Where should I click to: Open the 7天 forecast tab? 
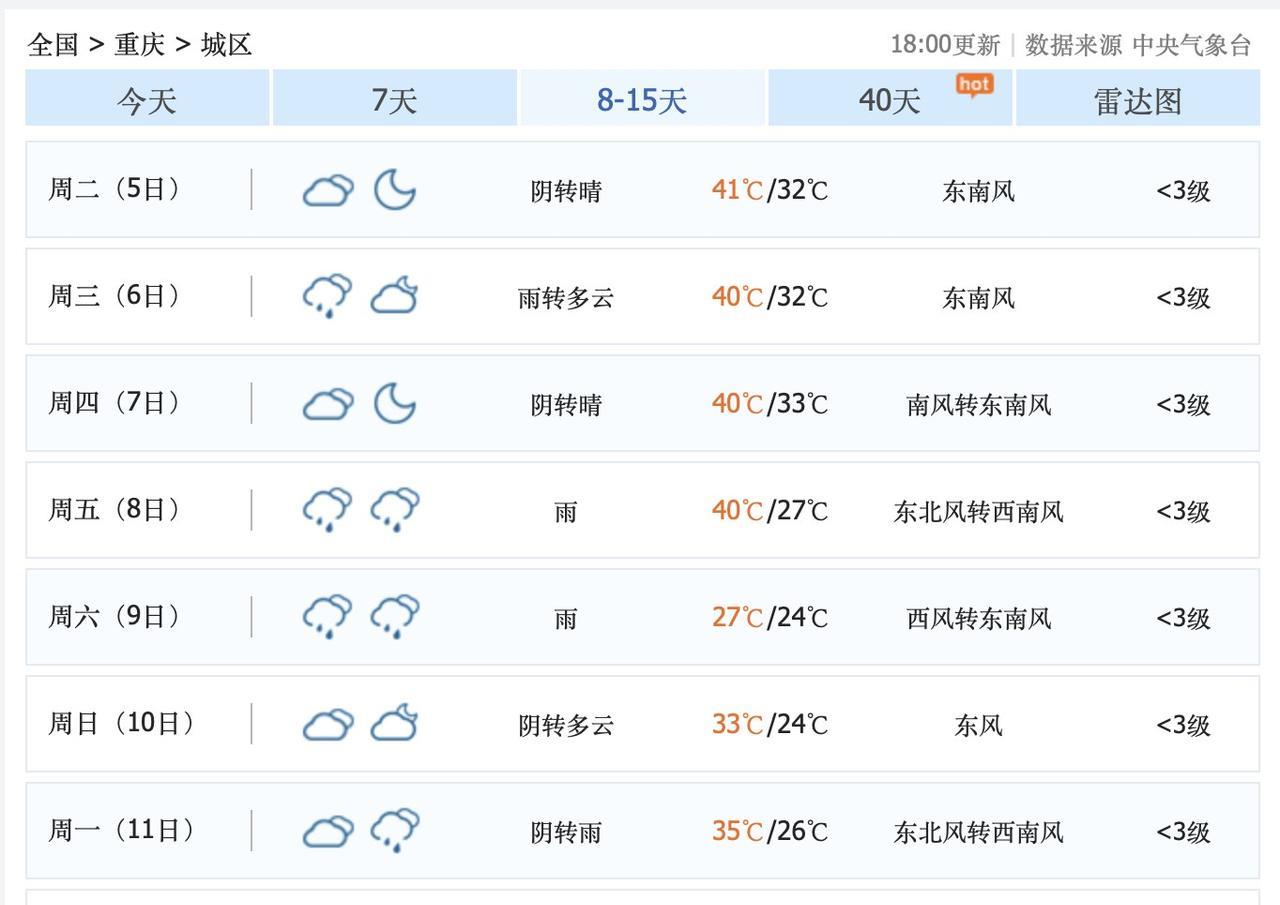tap(394, 100)
